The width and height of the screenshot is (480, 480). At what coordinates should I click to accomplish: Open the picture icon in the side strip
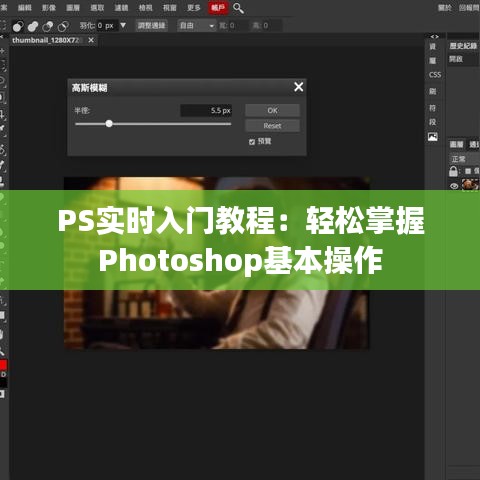coord(433,136)
